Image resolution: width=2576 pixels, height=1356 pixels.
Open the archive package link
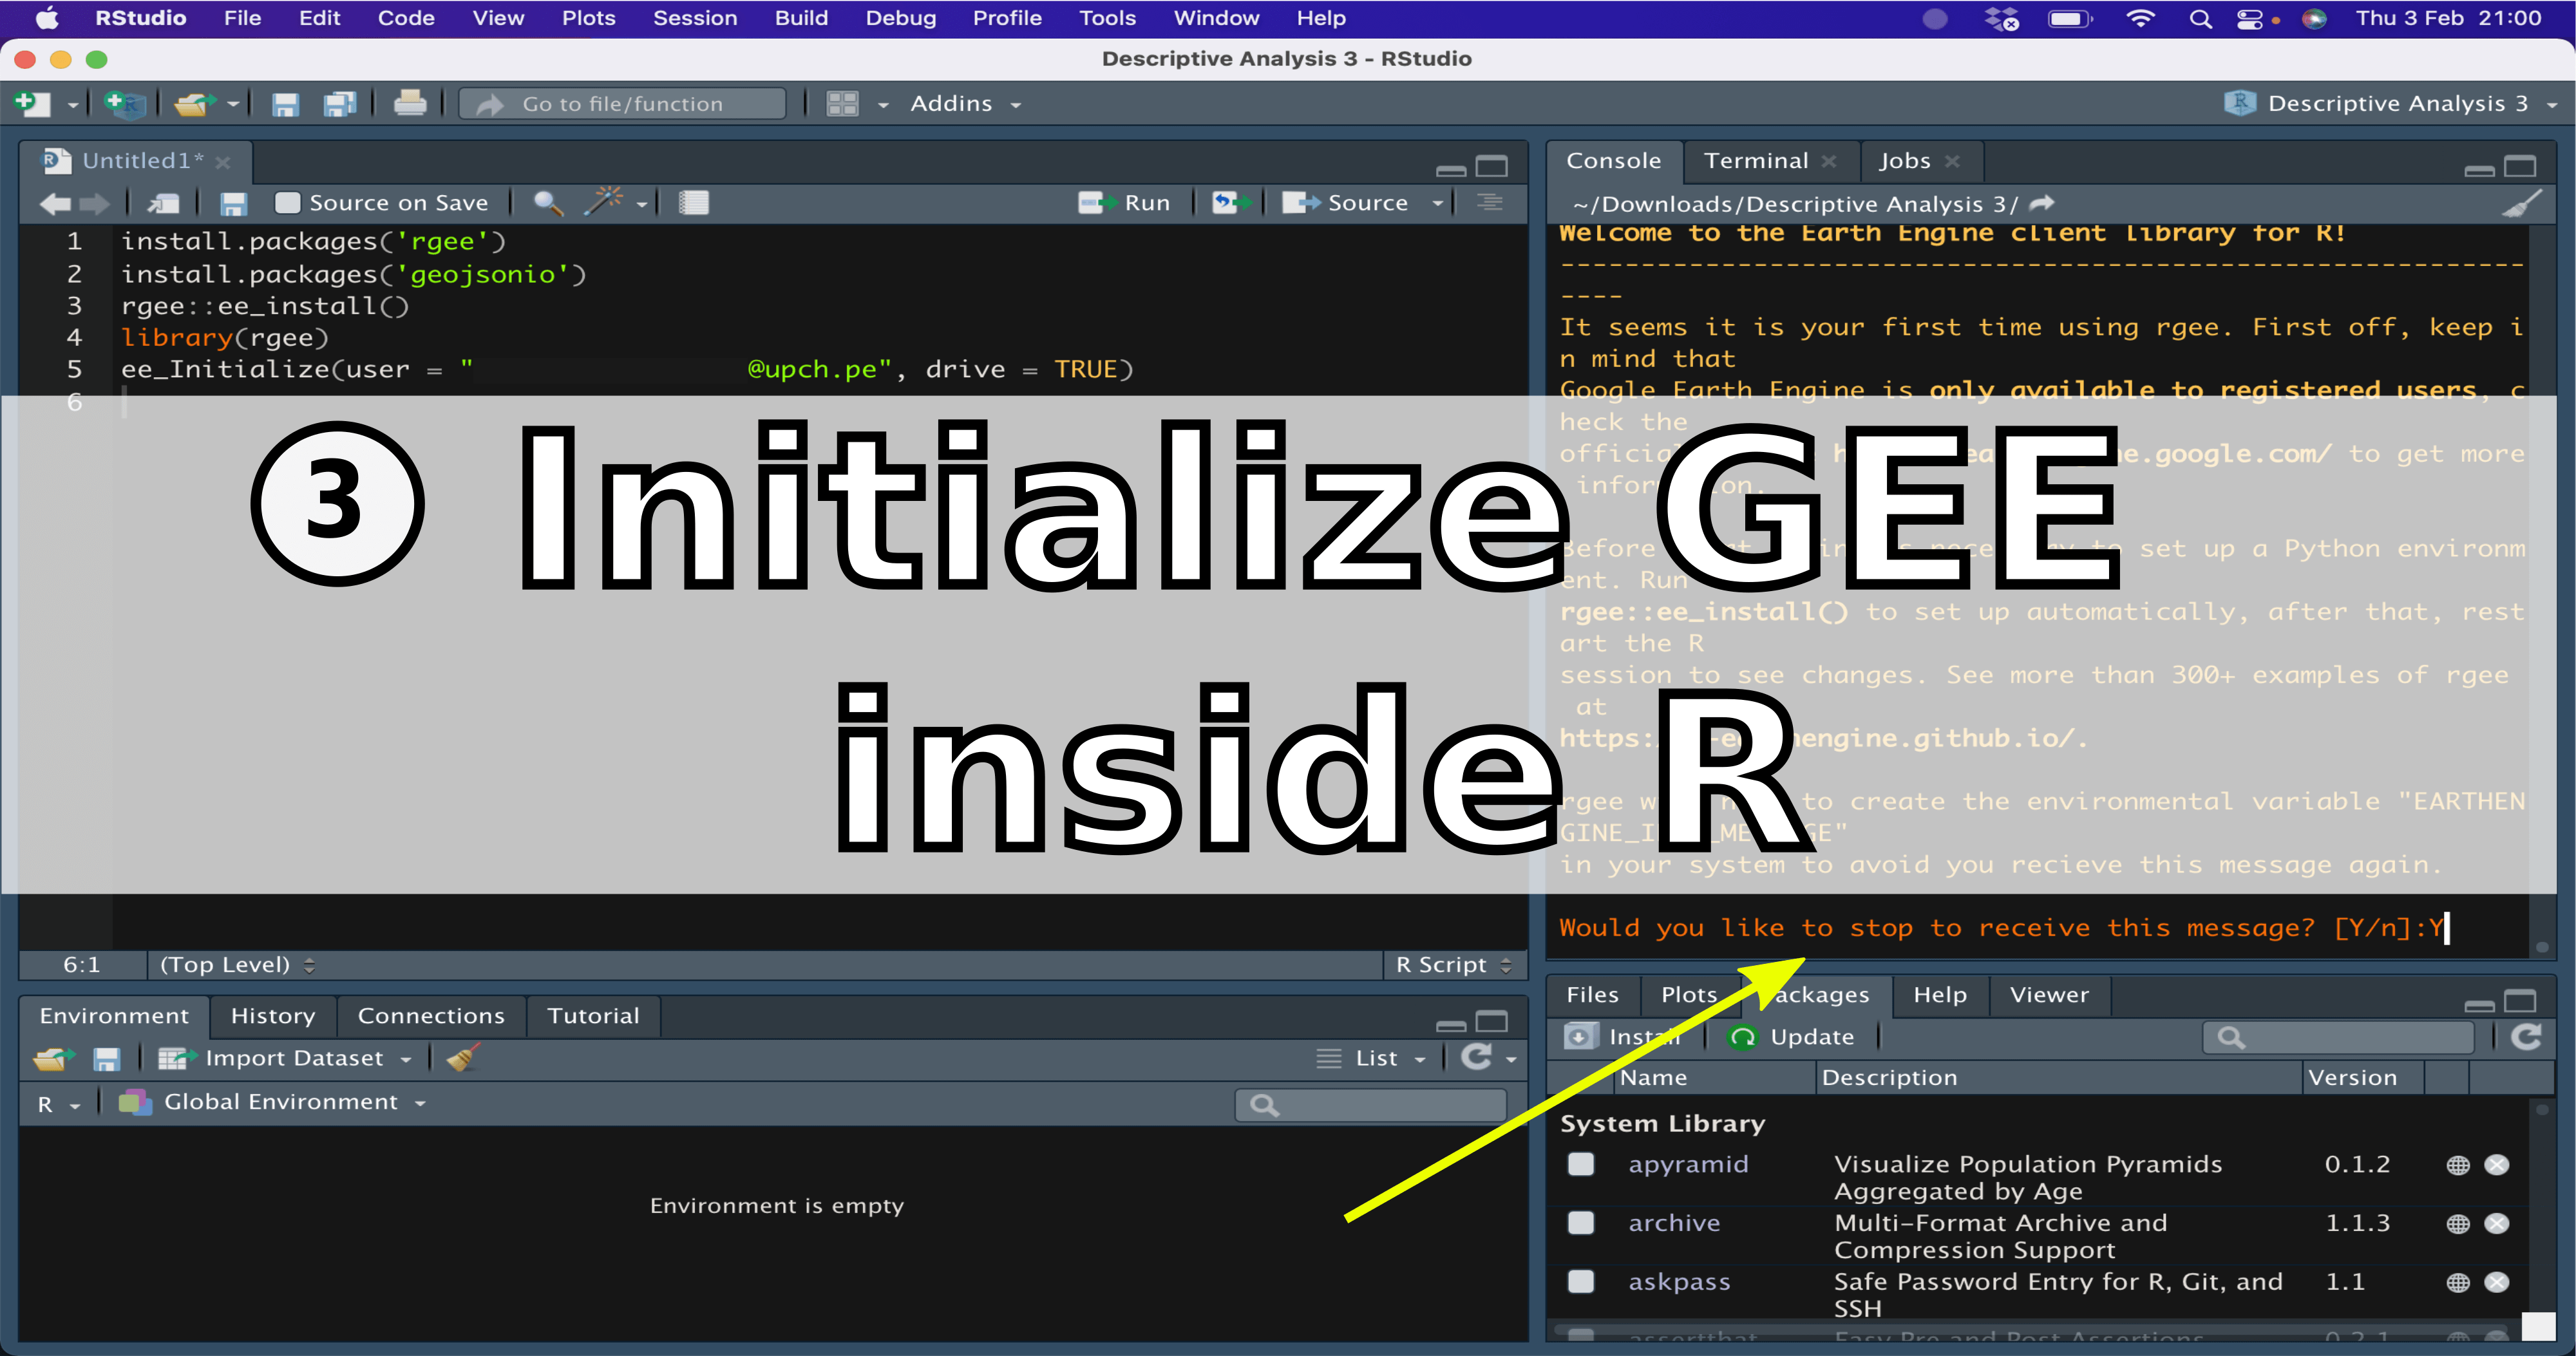coord(1674,1223)
